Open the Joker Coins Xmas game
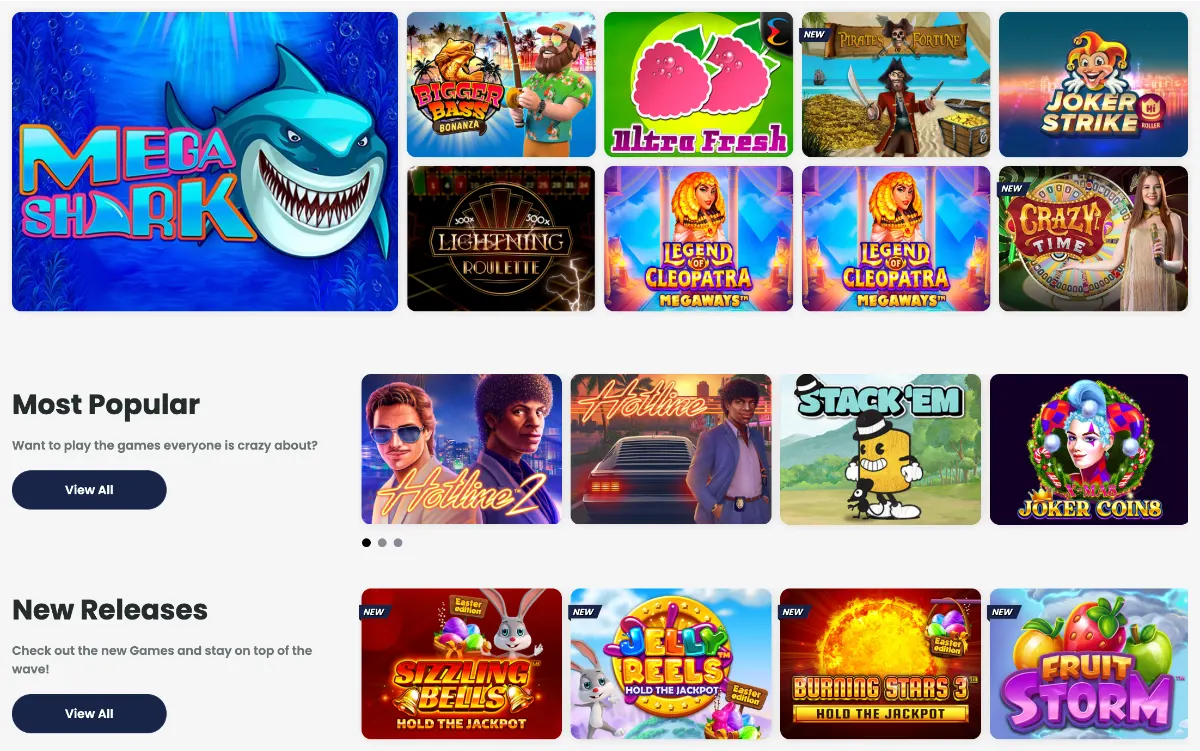The width and height of the screenshot is (1200, 751). pos(1090,449)
